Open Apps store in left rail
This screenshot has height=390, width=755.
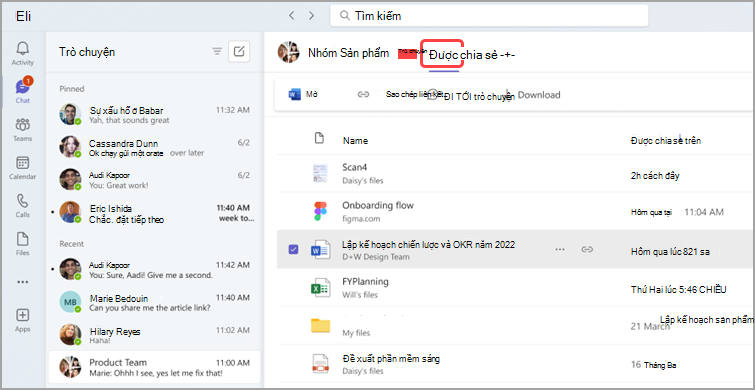[x=23, y=320]
